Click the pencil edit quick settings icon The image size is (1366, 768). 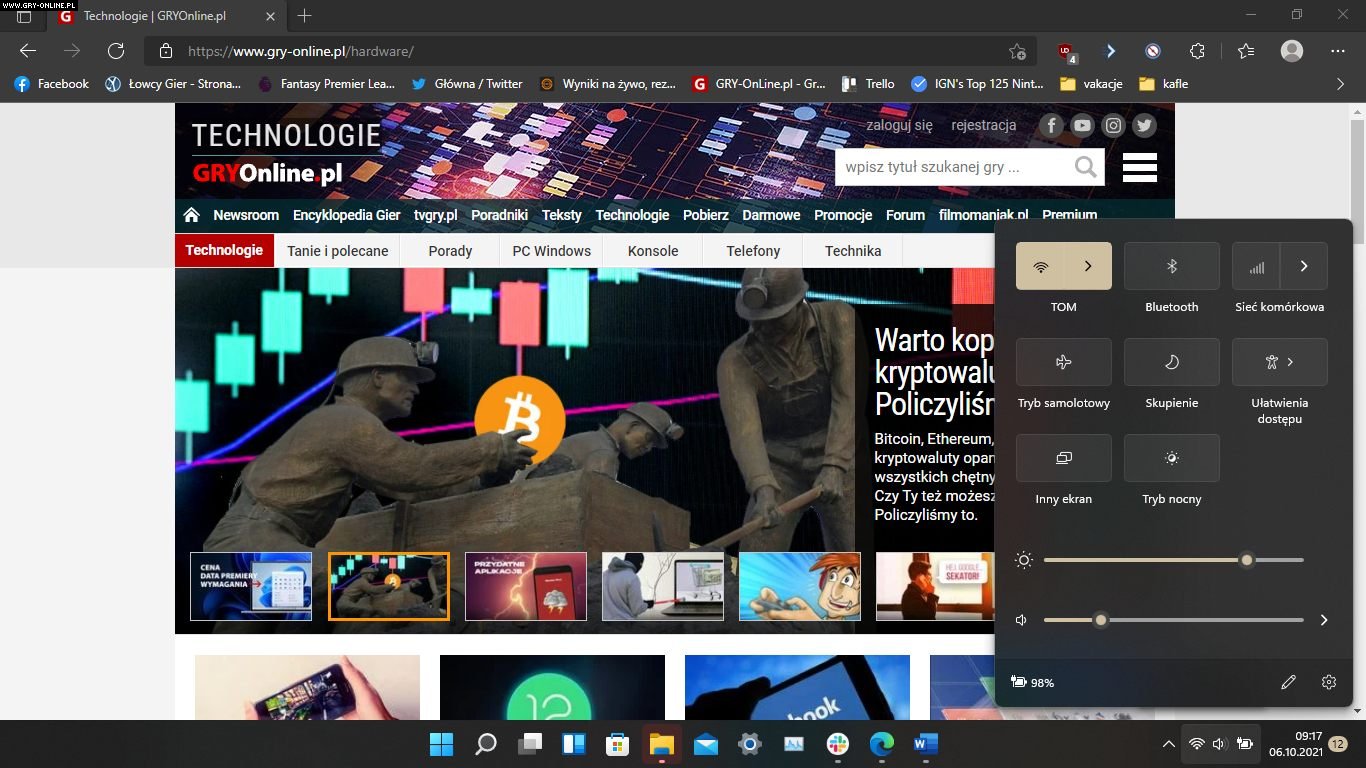click(1288, 682)
